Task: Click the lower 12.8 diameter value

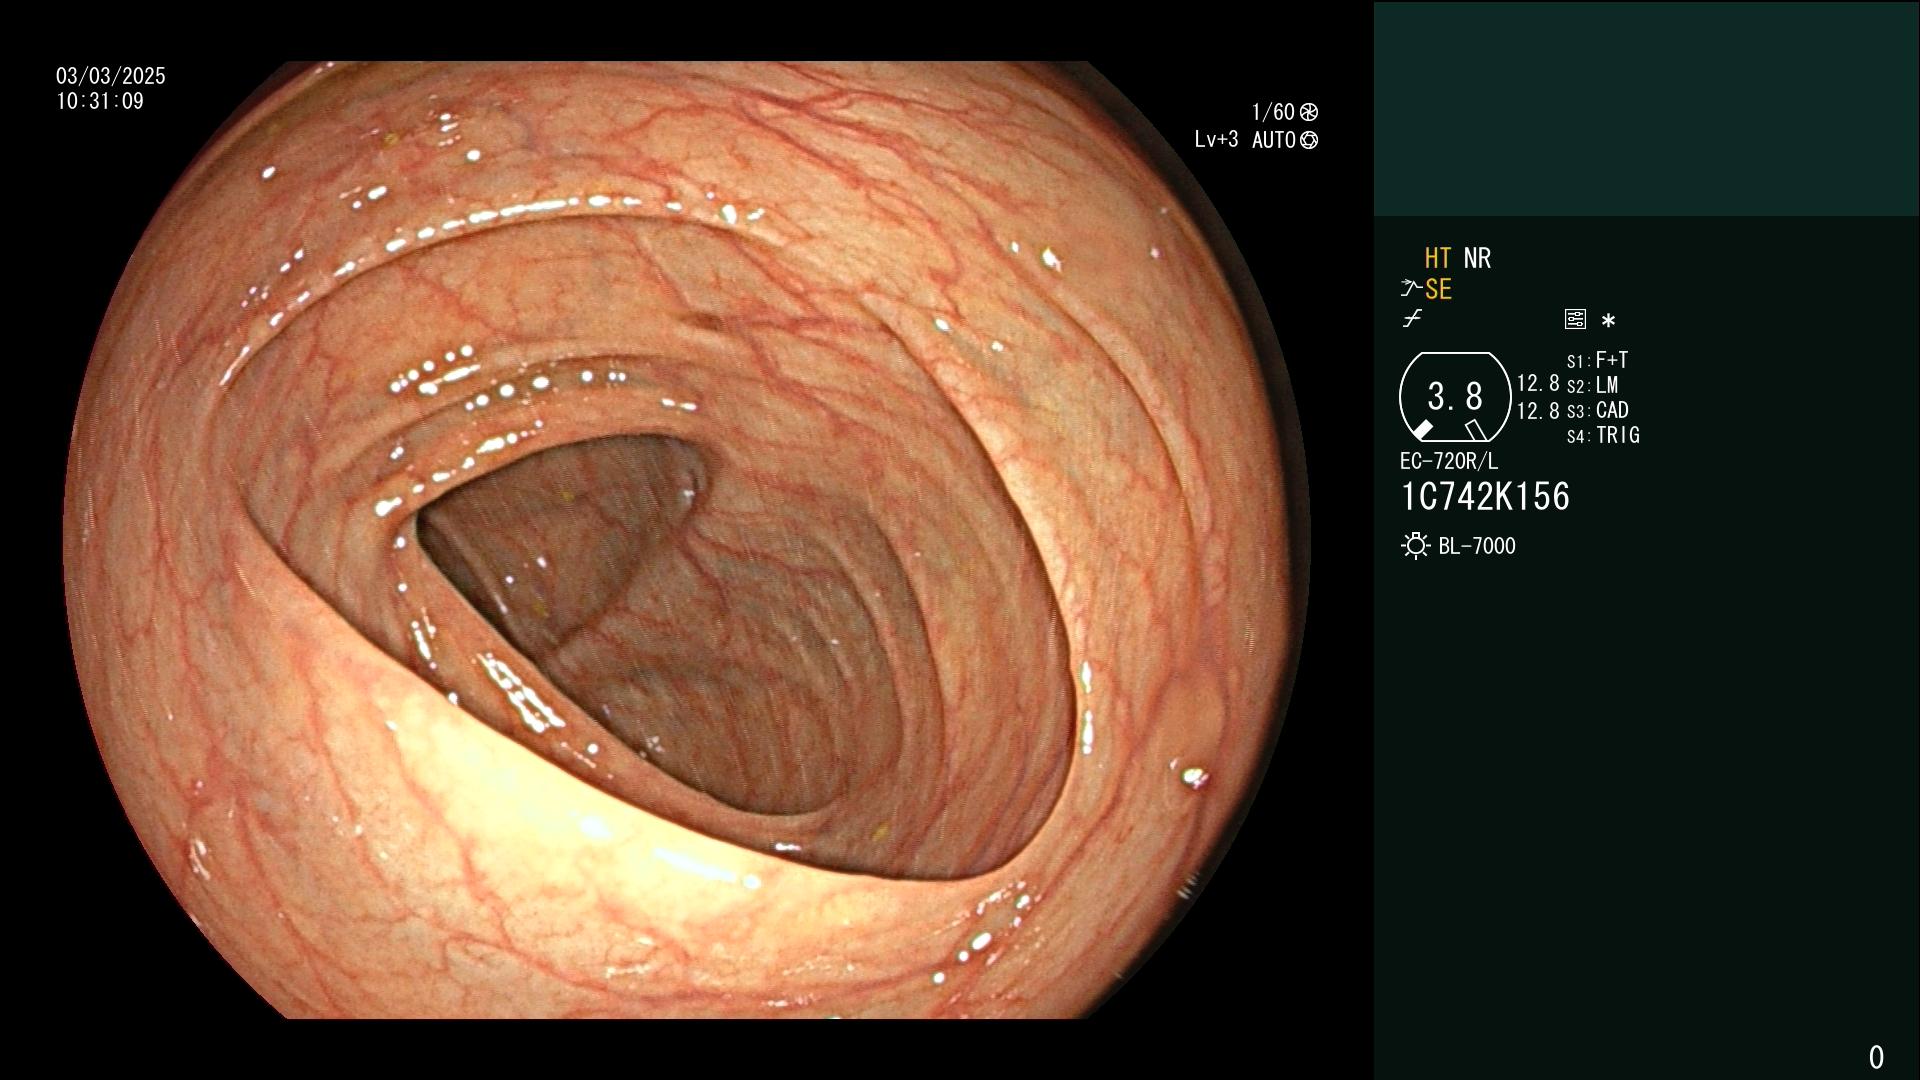Action: click(1538, 411)
